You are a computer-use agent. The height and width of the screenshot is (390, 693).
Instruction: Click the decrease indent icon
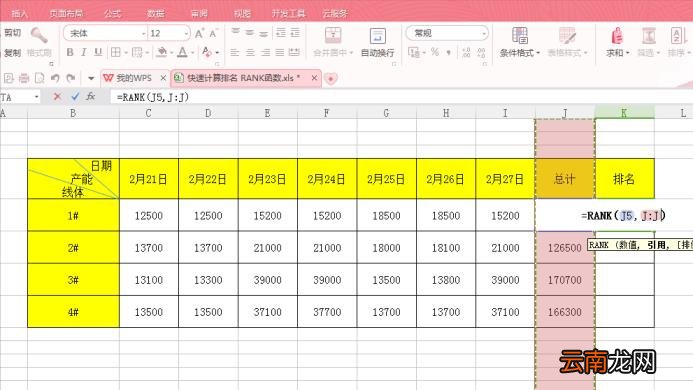pyautogui.click(x=281, y=33)
